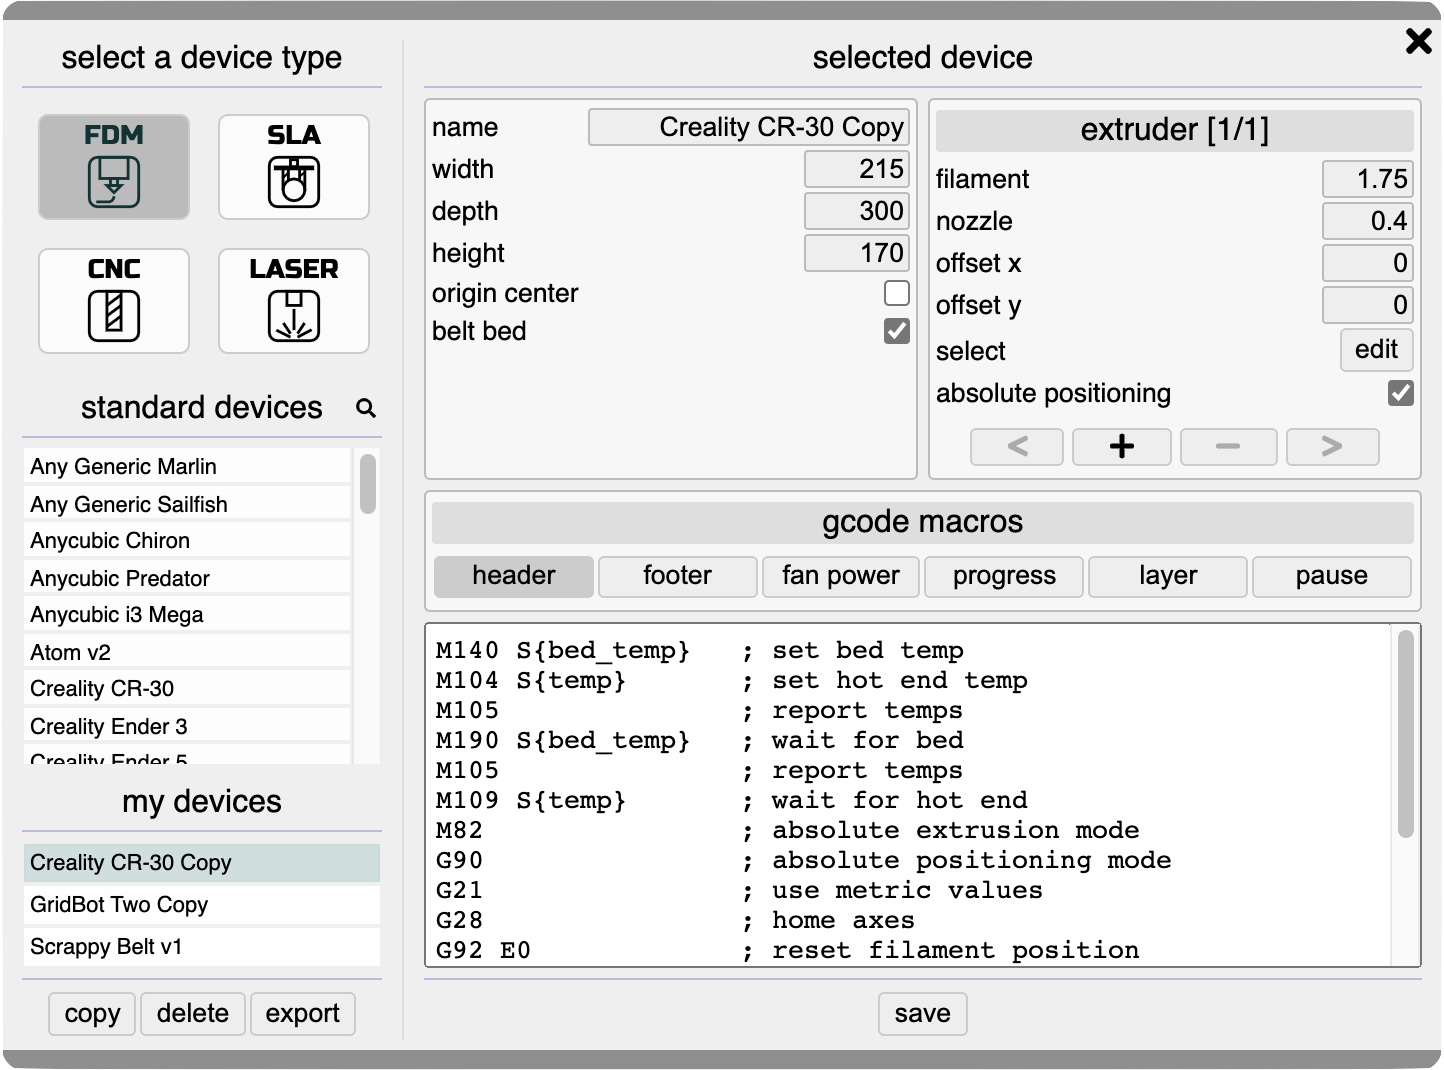The image size is (1444, 1070).
Task: Toggle the origin center checkbox
Action: tap(897, 293)
